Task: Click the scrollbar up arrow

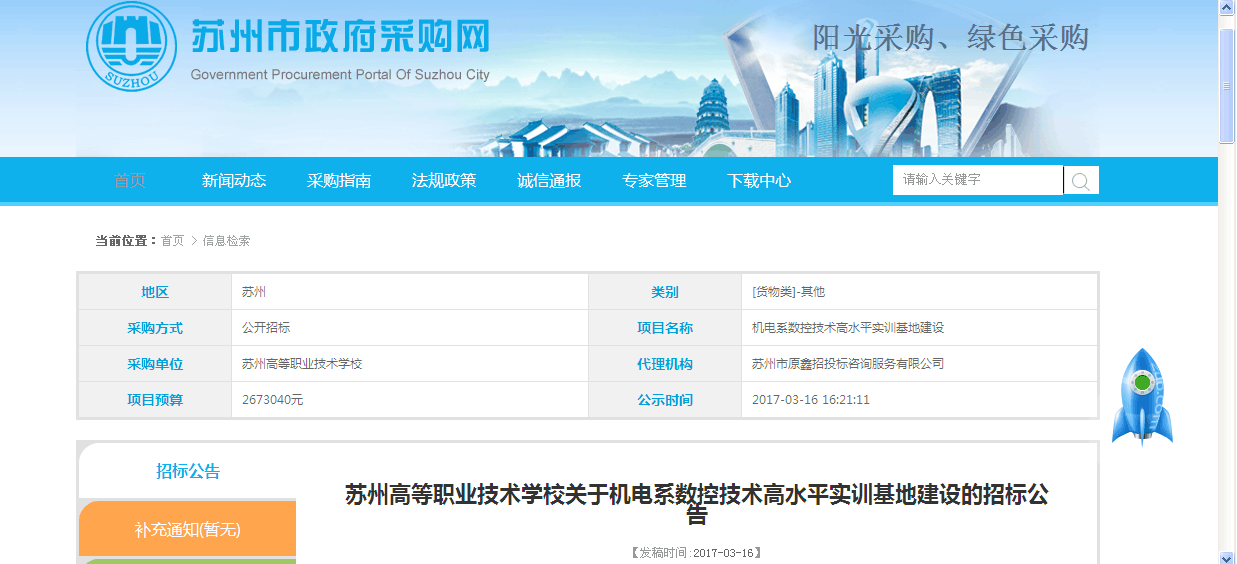Action: pyautogui.click(x=1226, y=8)
